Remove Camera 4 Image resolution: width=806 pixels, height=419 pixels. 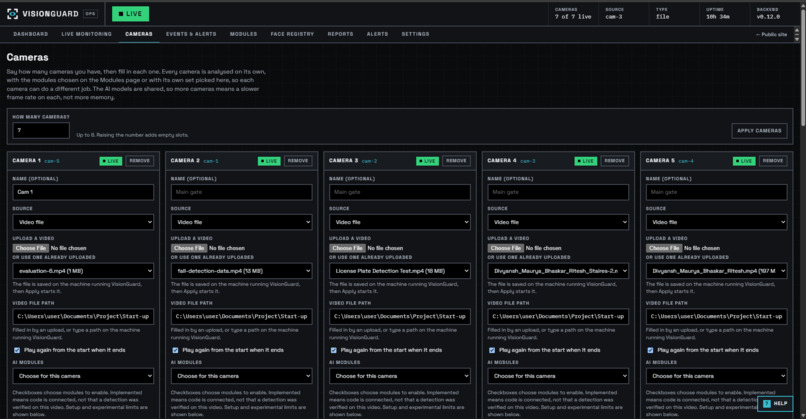click(615, 161)
